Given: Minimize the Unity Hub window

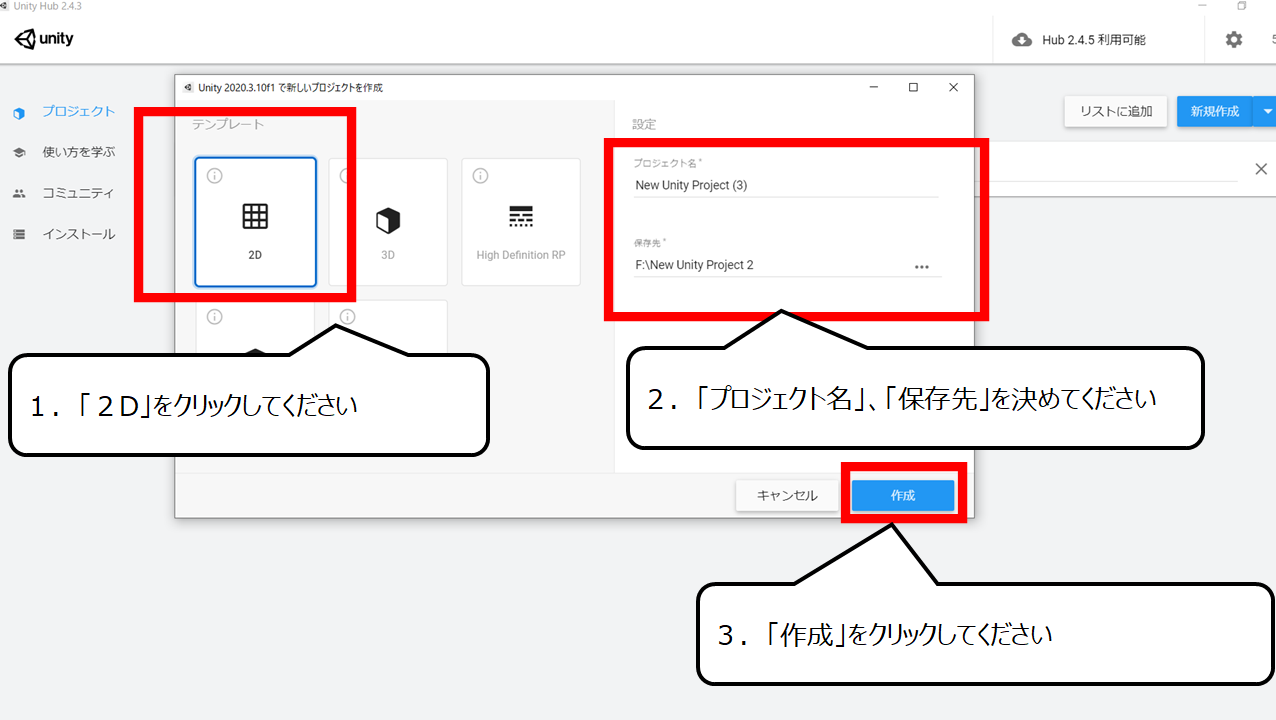Looking at the screenshot, I should (x=1202, y=6).
